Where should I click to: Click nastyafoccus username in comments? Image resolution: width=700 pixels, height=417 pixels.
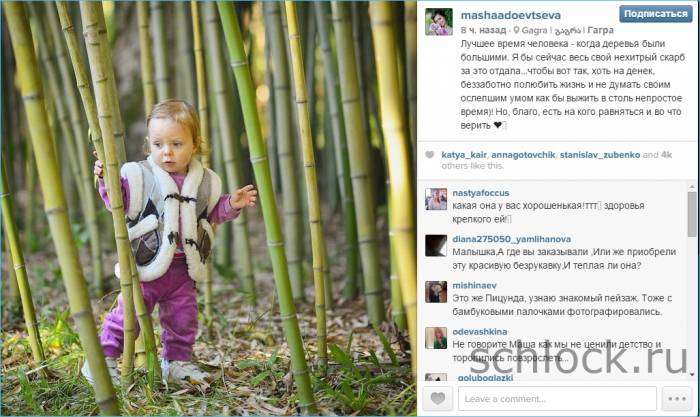pos(480,193)
